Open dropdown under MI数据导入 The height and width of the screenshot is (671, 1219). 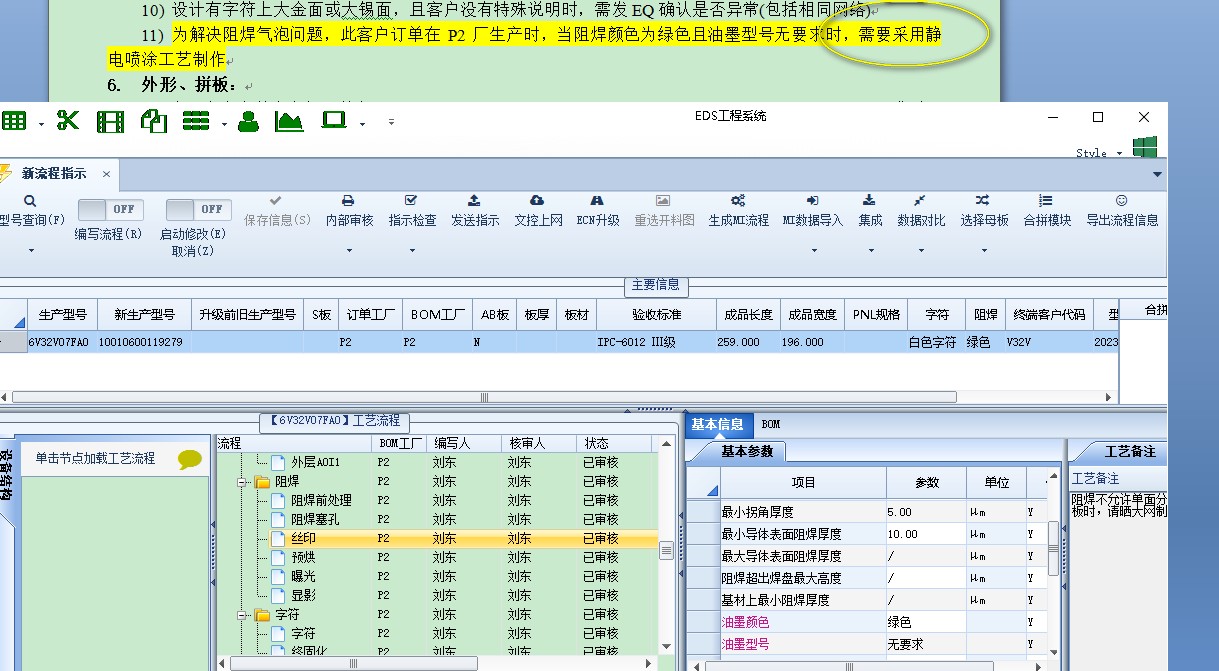pyautogui.click(x=812, y=250)
